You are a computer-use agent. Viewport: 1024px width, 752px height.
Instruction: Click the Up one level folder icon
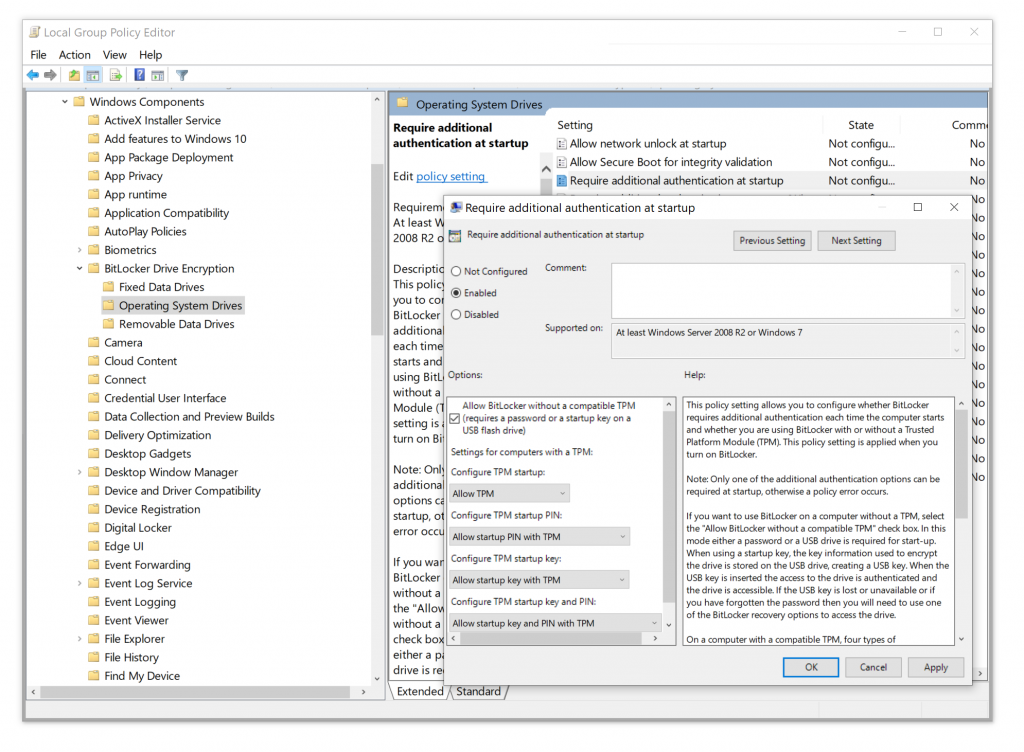tap(74, 75)
